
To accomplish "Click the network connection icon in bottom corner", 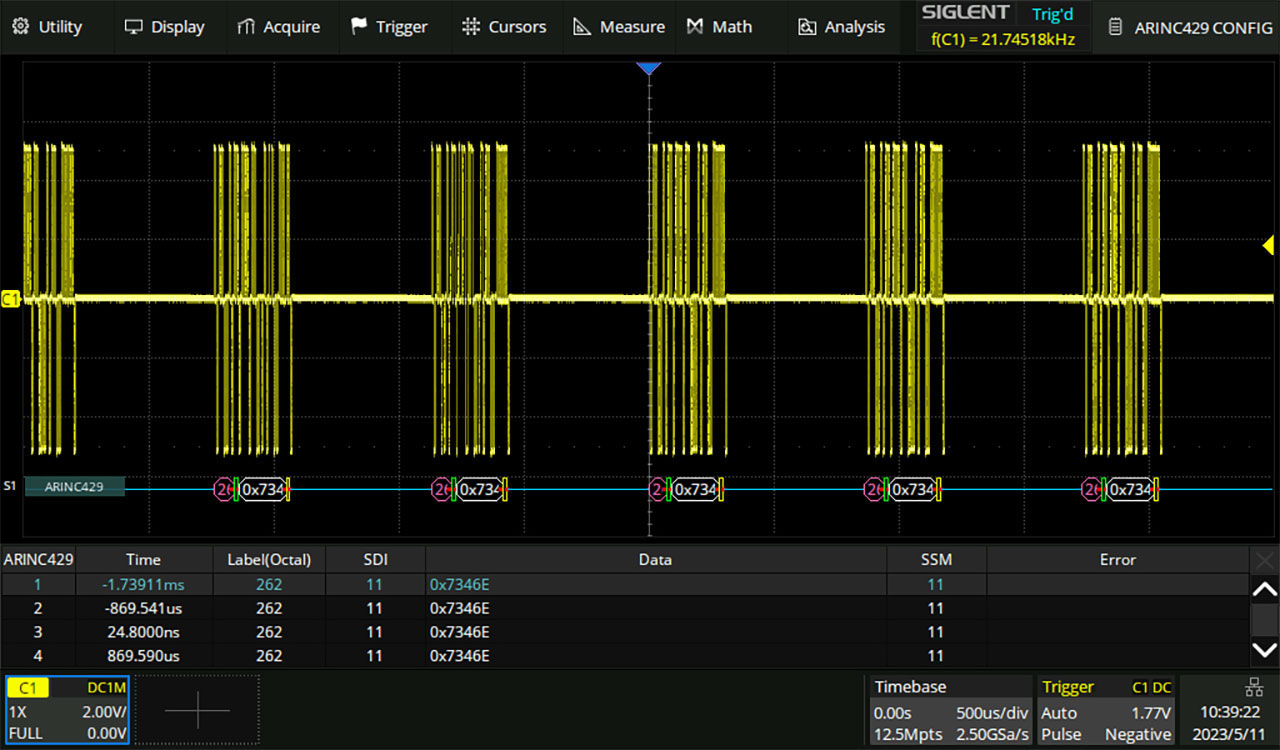I will pos(1254,687).
